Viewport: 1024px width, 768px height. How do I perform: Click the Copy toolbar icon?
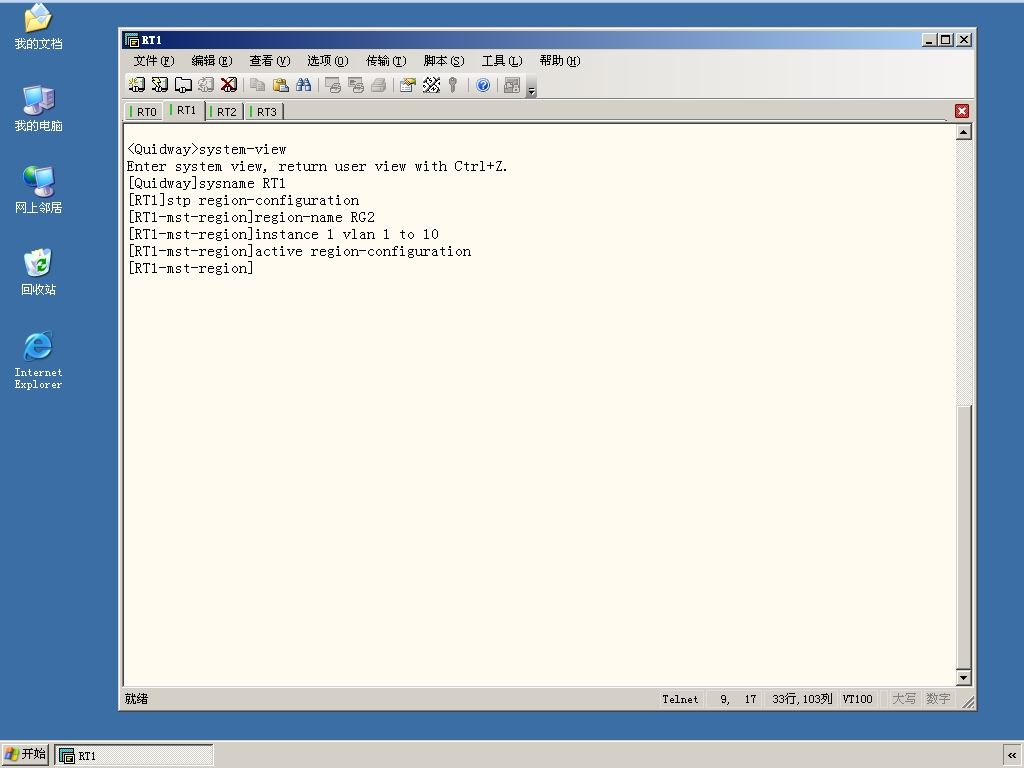[x=257, y=85]
